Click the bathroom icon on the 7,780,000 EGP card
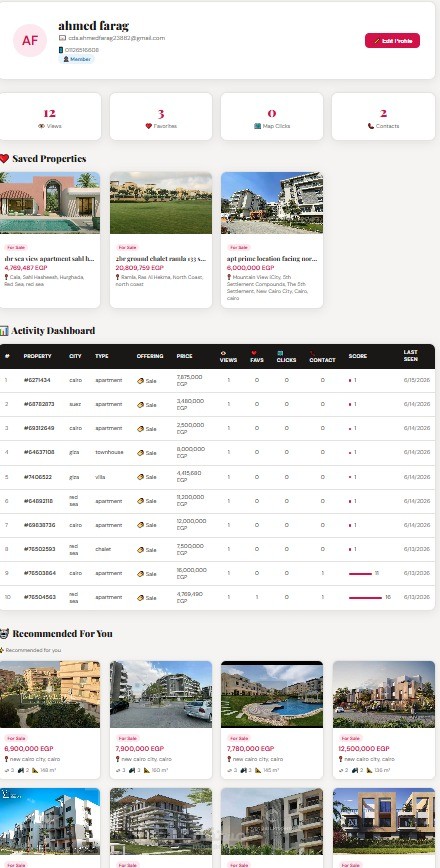440x868 pixels. coord(243,770)
